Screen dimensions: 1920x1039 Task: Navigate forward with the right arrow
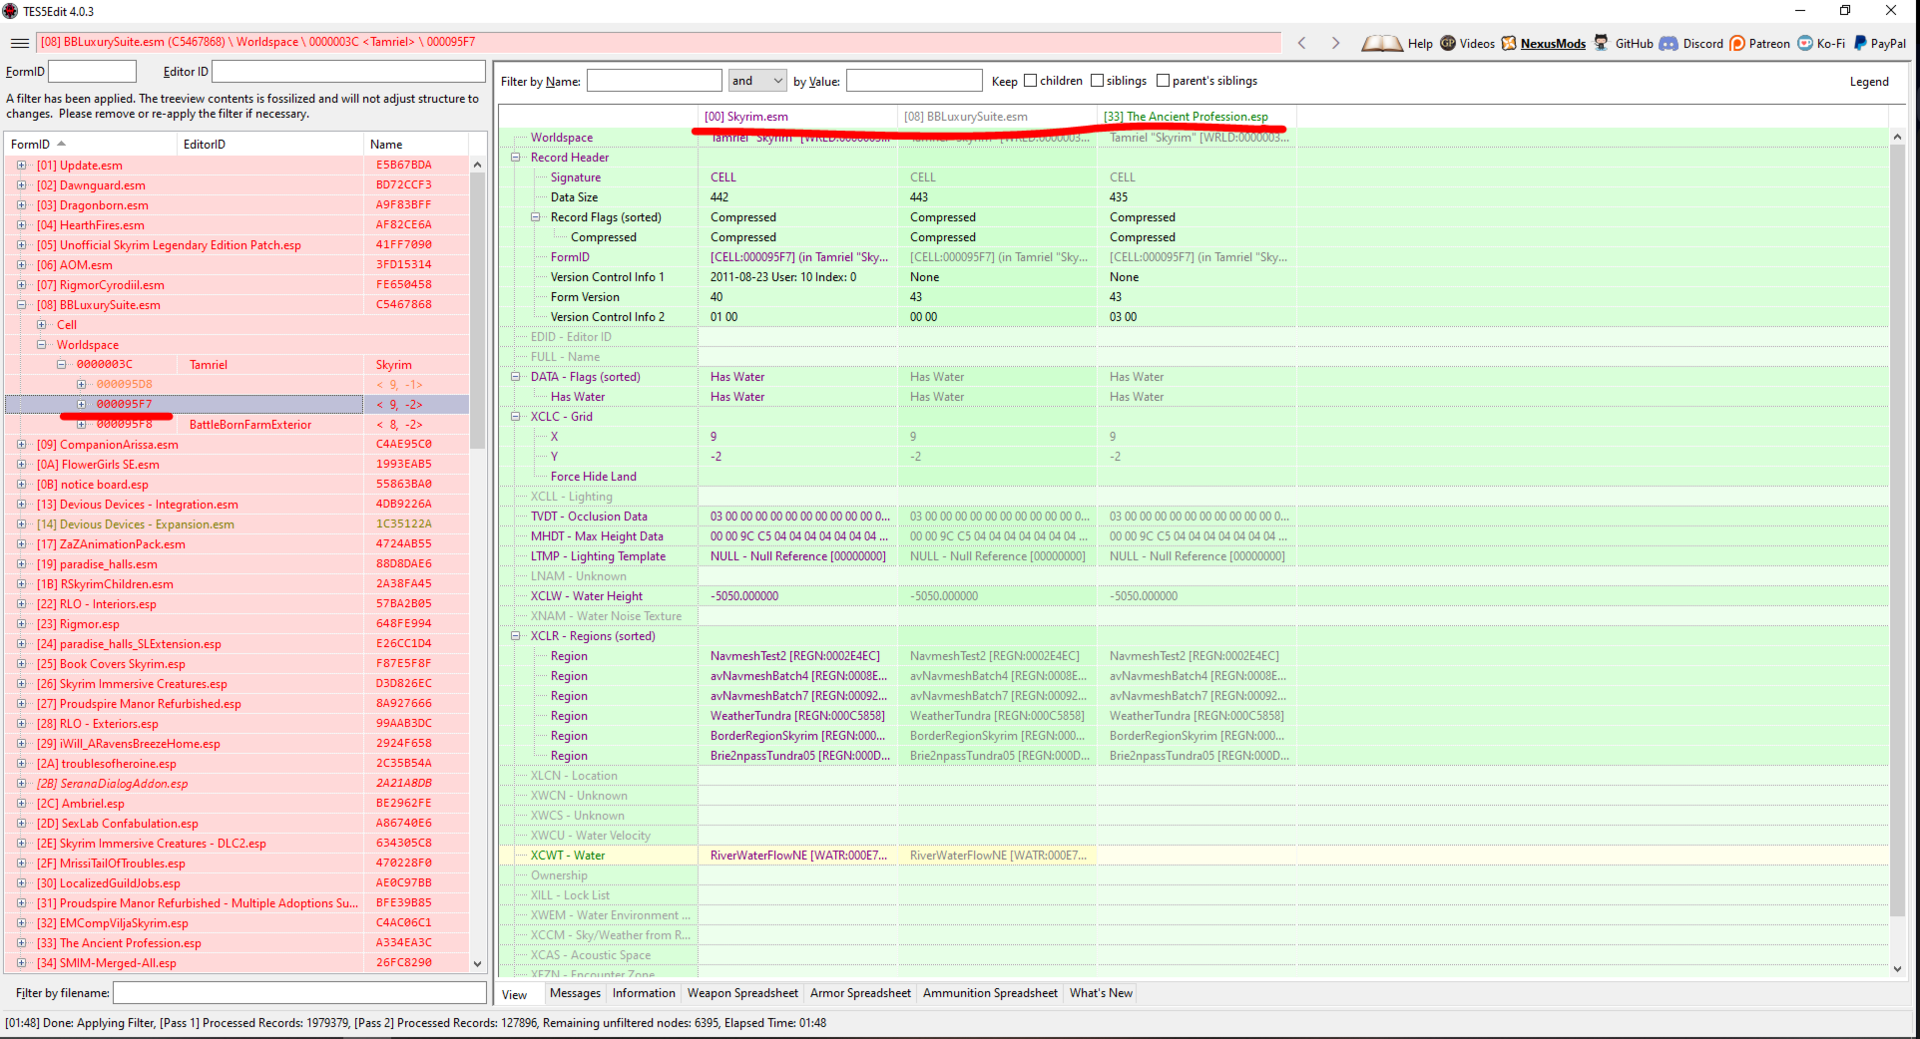[1335, 43]
